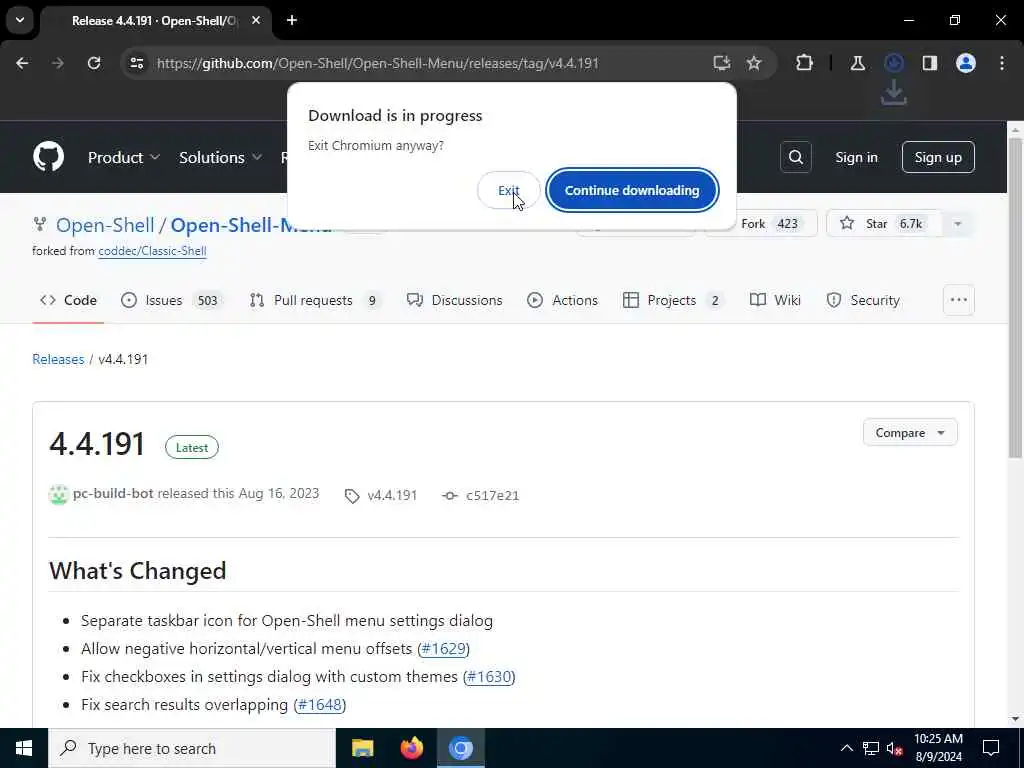Click the Sign up button
This screenshot has height=768, width=1024.
(x=938, y=157)
